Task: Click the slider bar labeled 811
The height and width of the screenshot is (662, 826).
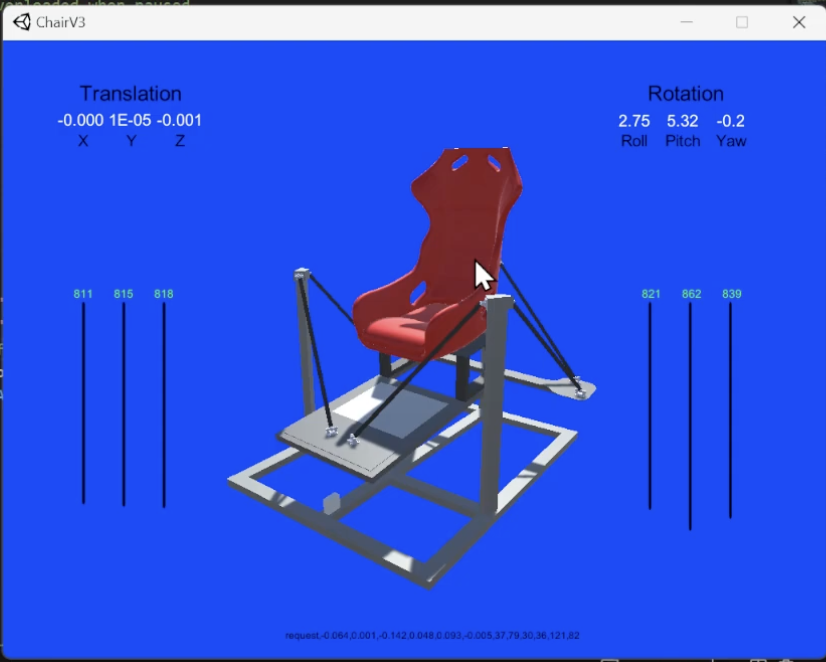Action: (84, 402)
